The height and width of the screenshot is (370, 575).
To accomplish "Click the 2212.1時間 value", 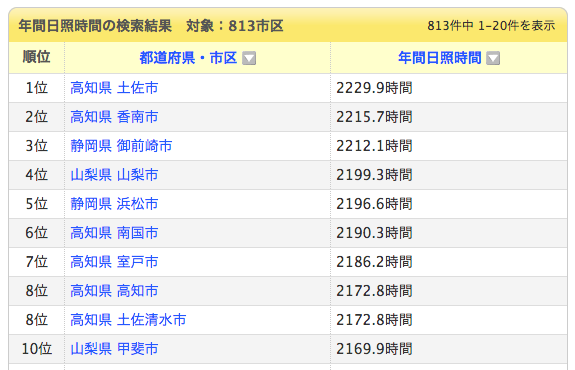I will (374, 146).
